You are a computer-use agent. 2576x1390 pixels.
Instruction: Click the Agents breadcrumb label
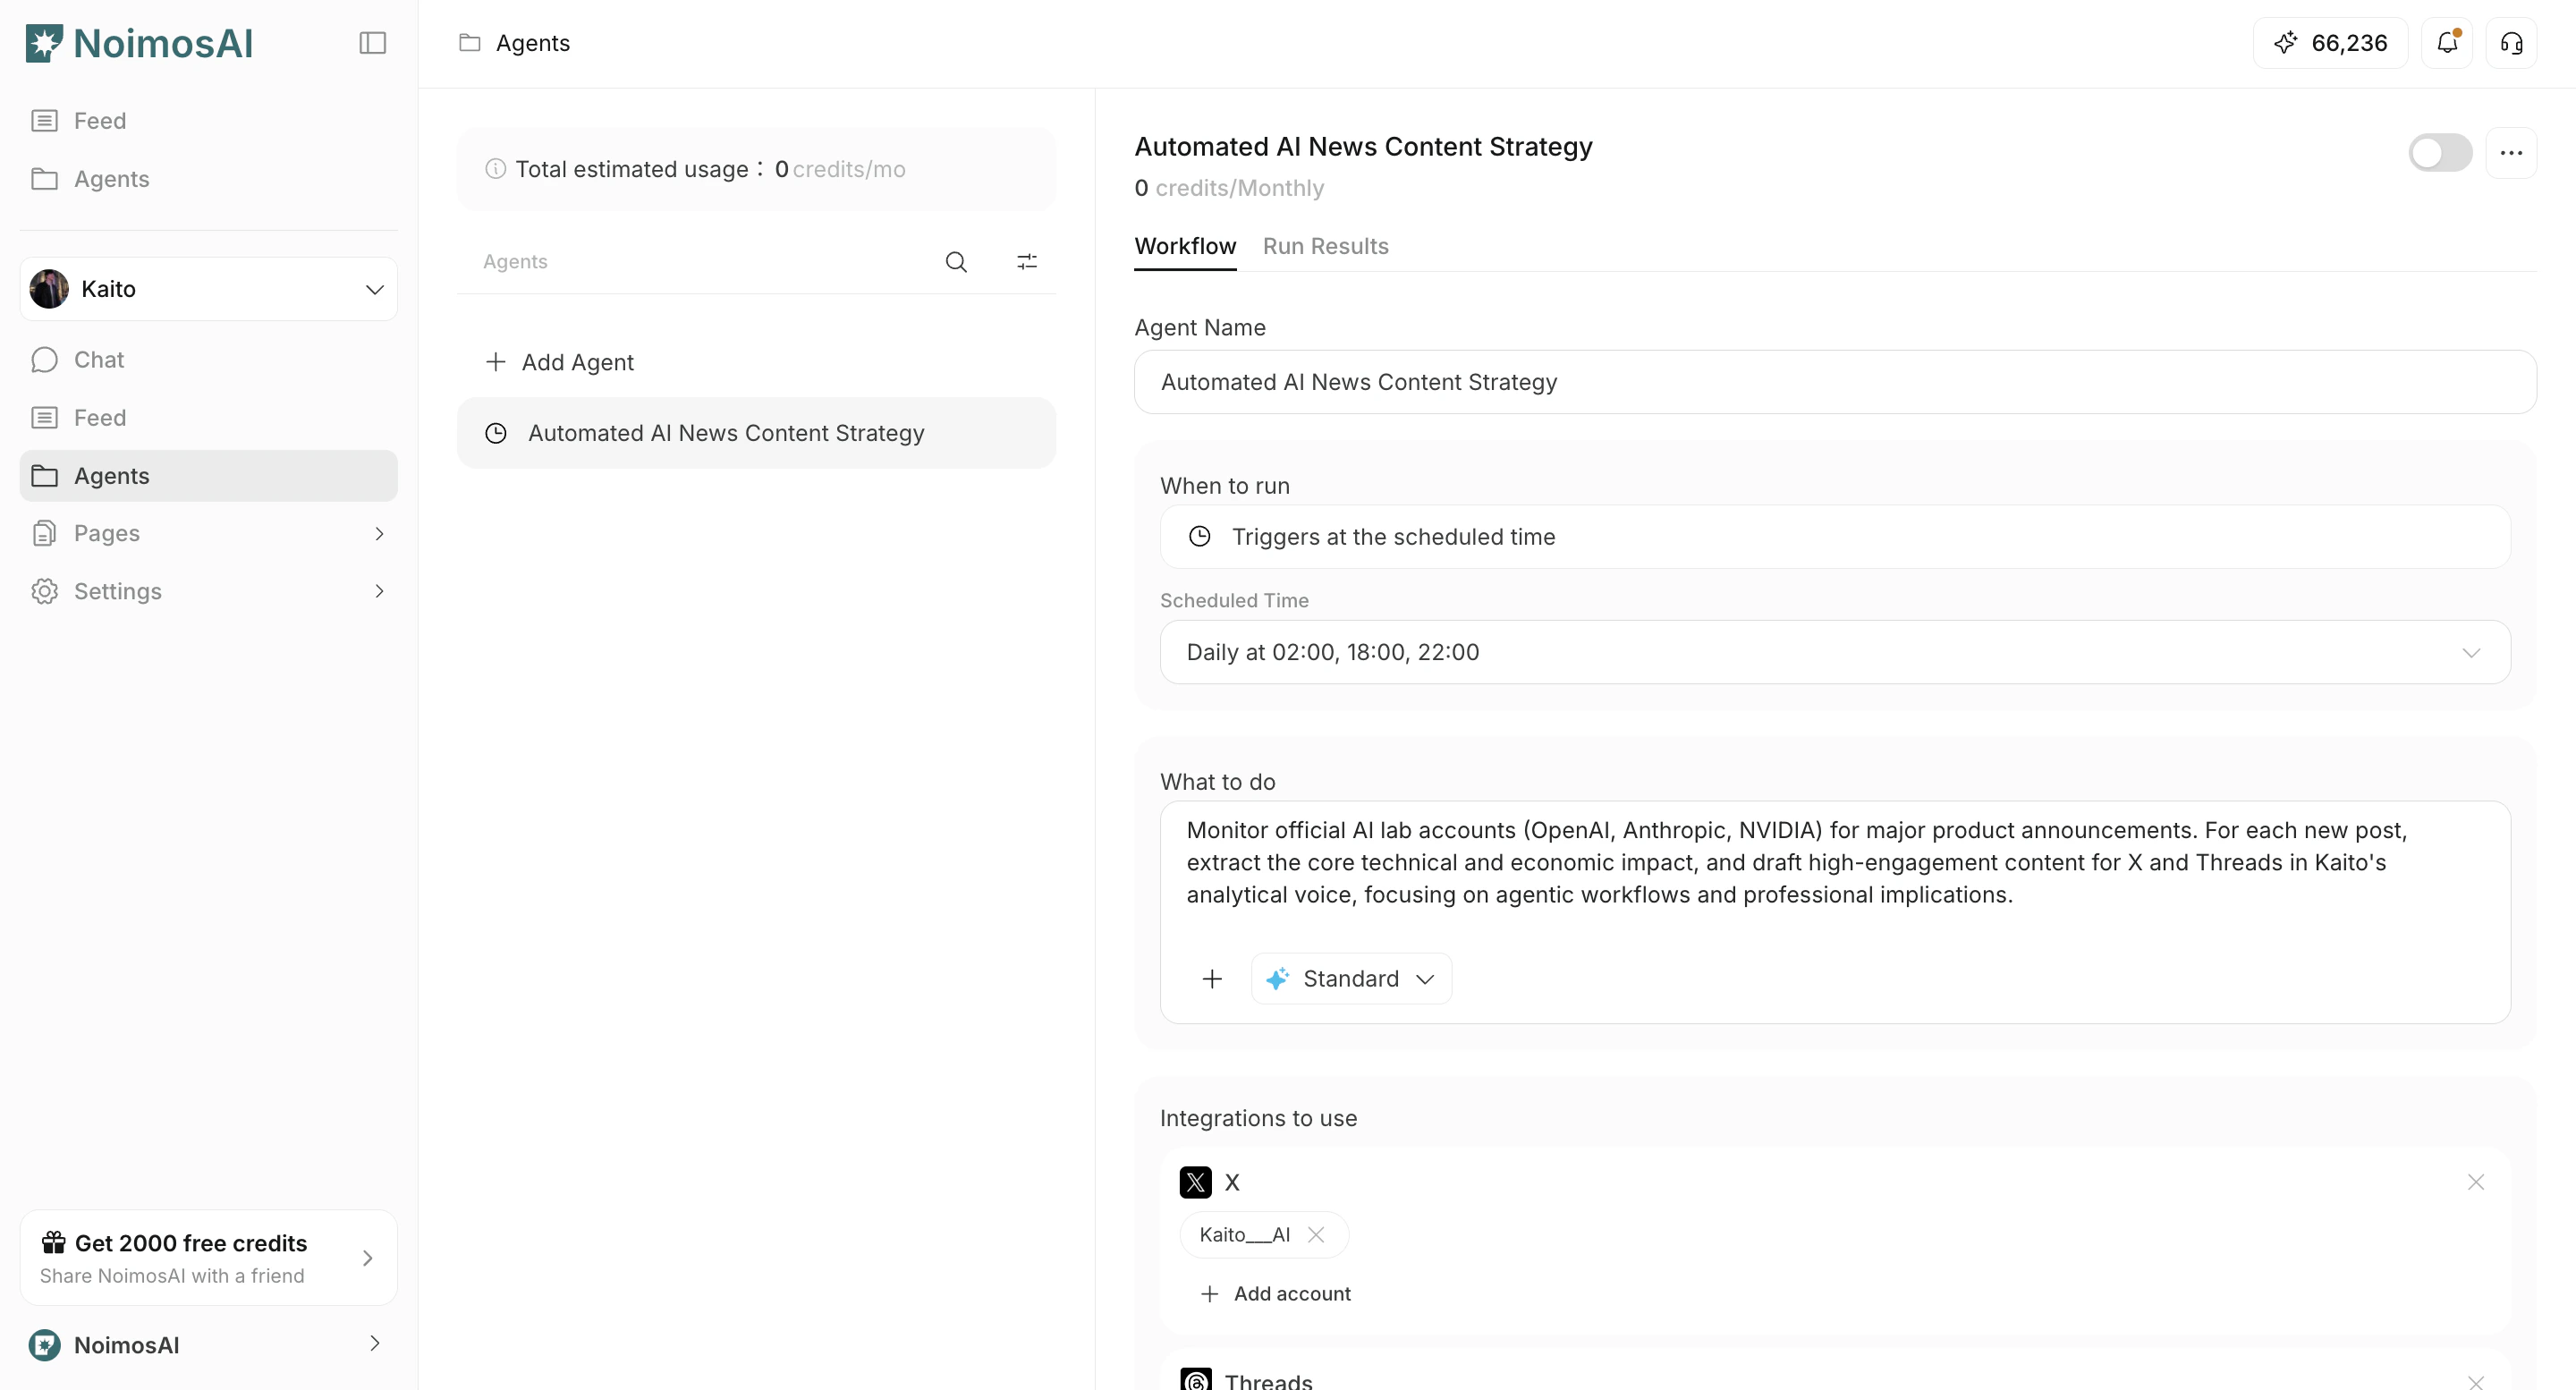(x=533, y=43)
